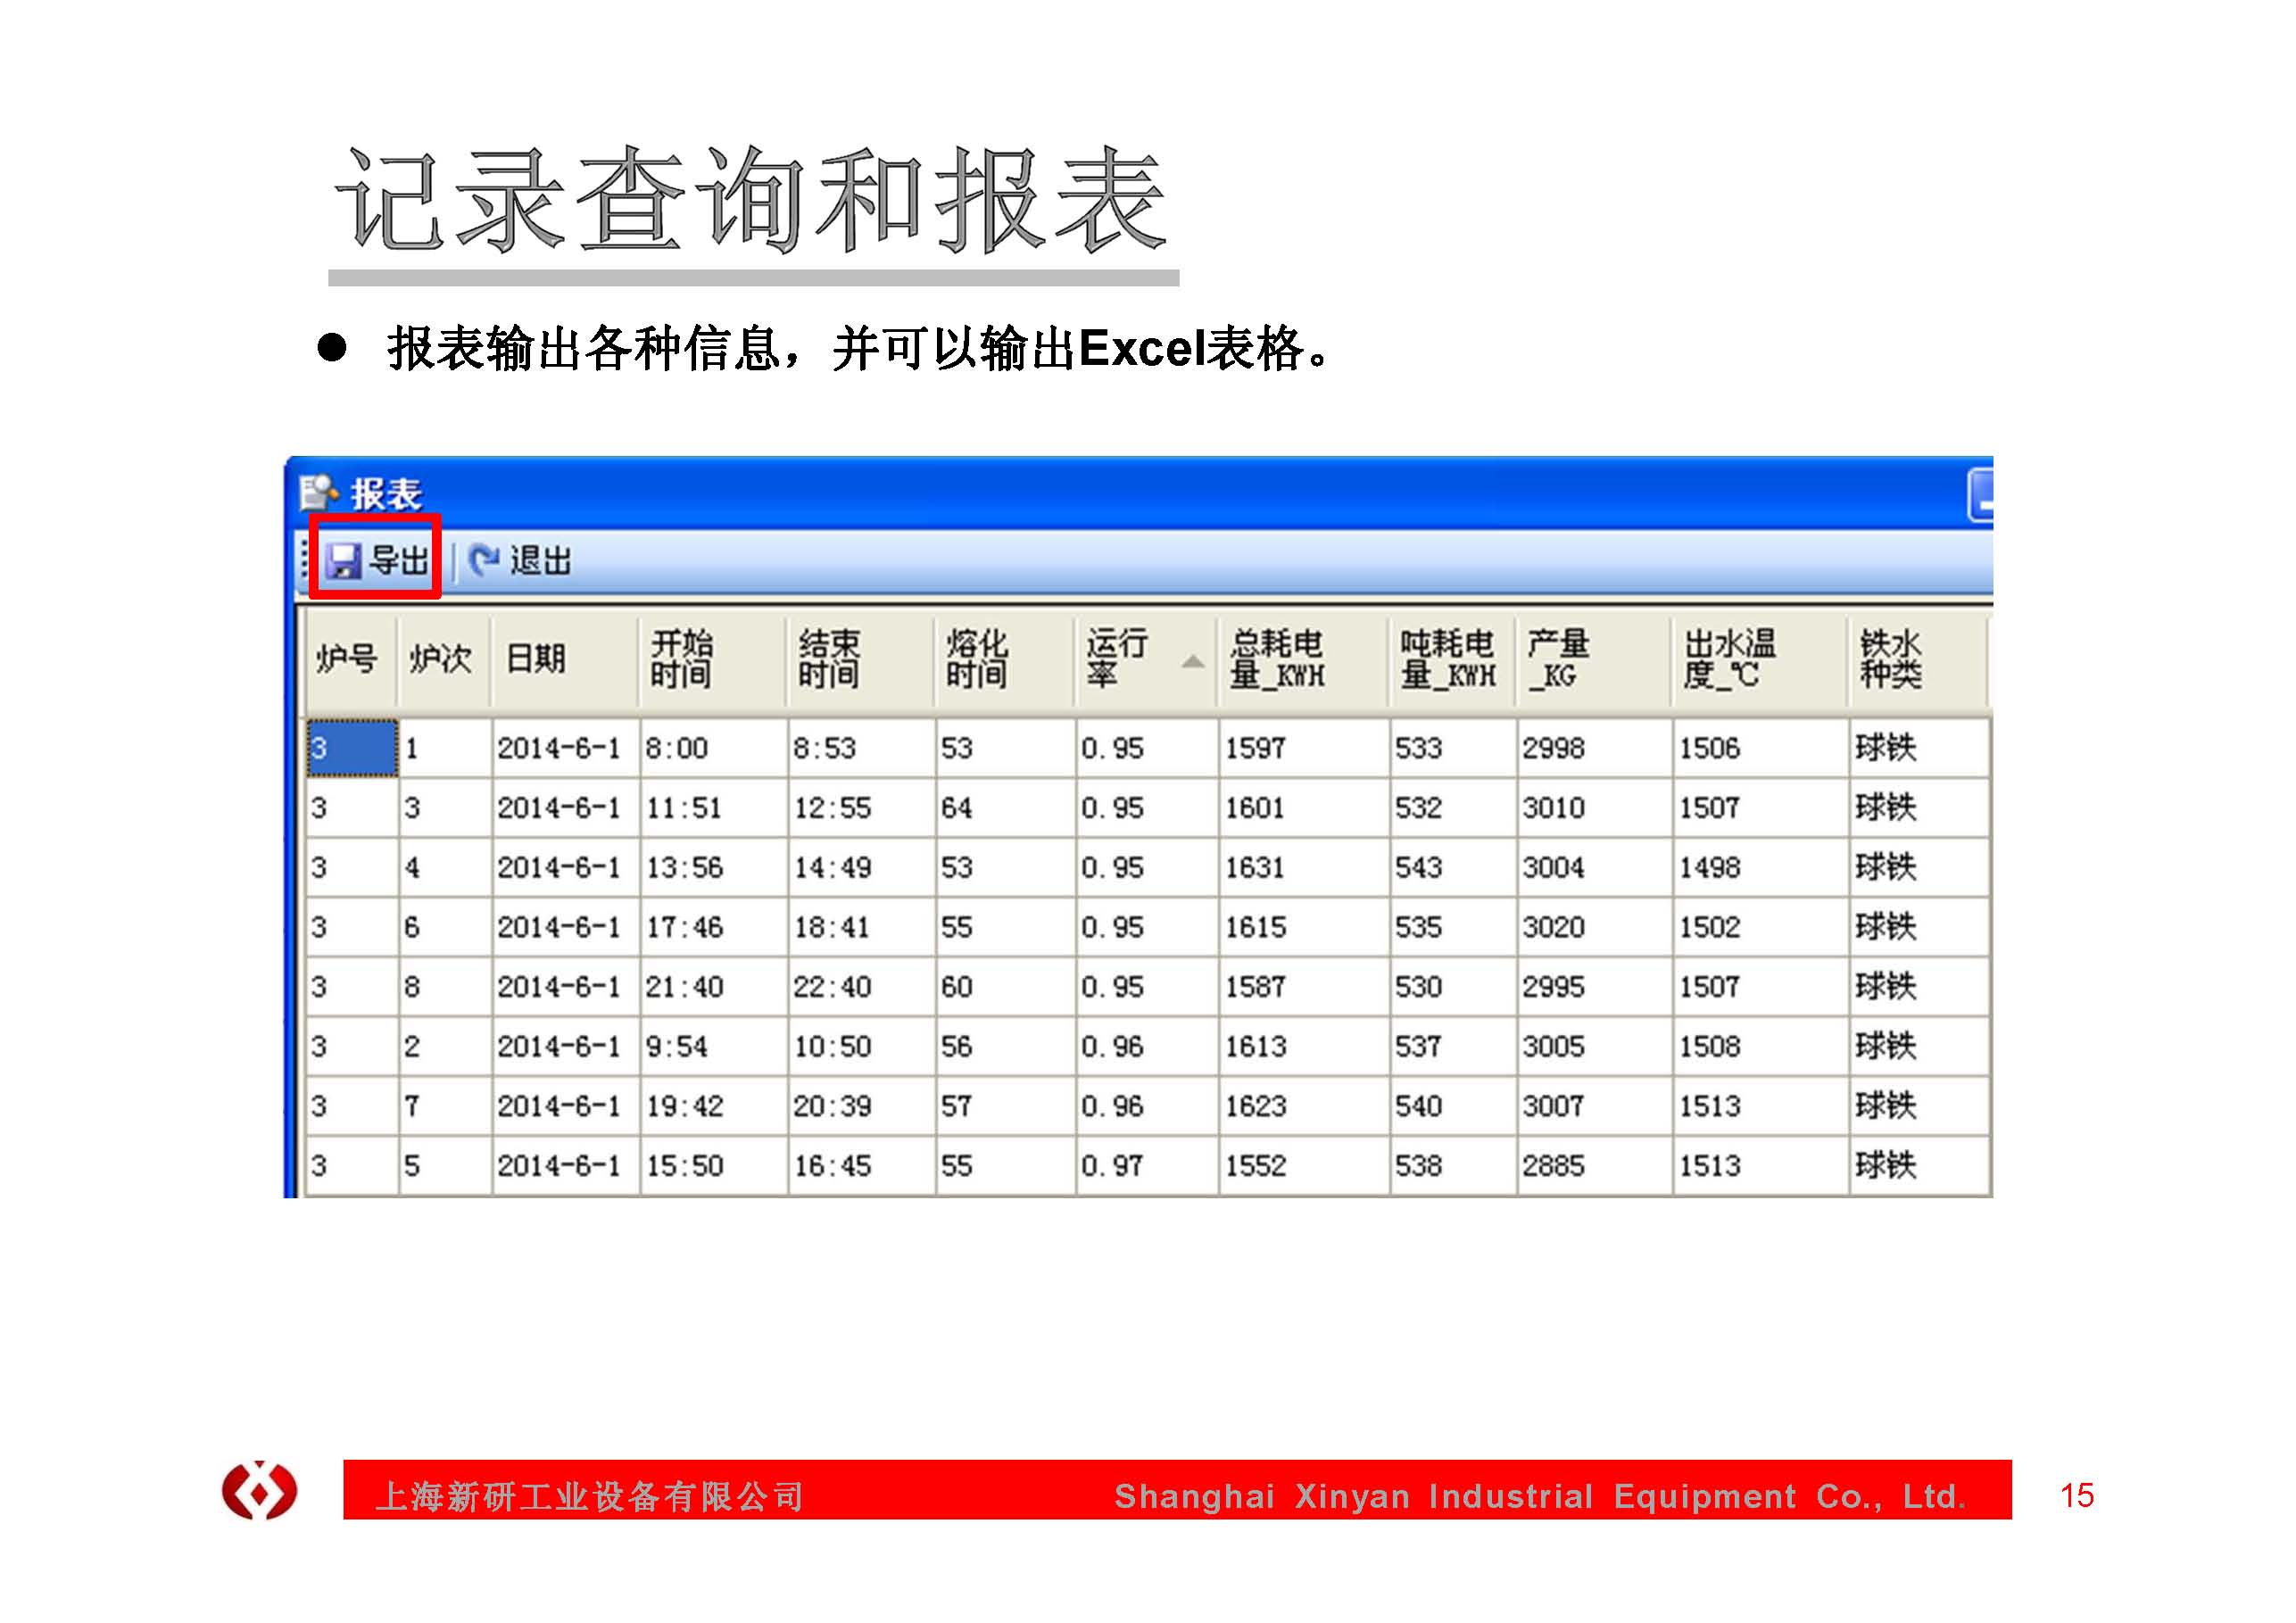Click the 总耗电量_KWH column header
The image size is (2296, 1623).
(x=1302, y=660)
